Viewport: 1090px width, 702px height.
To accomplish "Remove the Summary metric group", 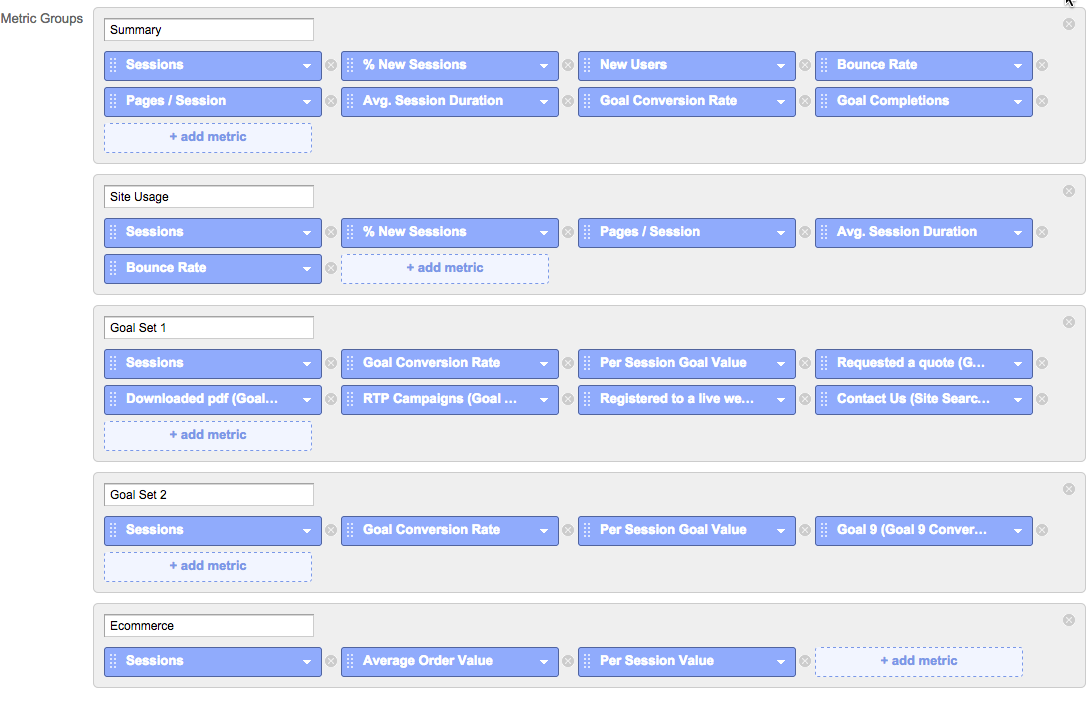I will point(1068,24).
